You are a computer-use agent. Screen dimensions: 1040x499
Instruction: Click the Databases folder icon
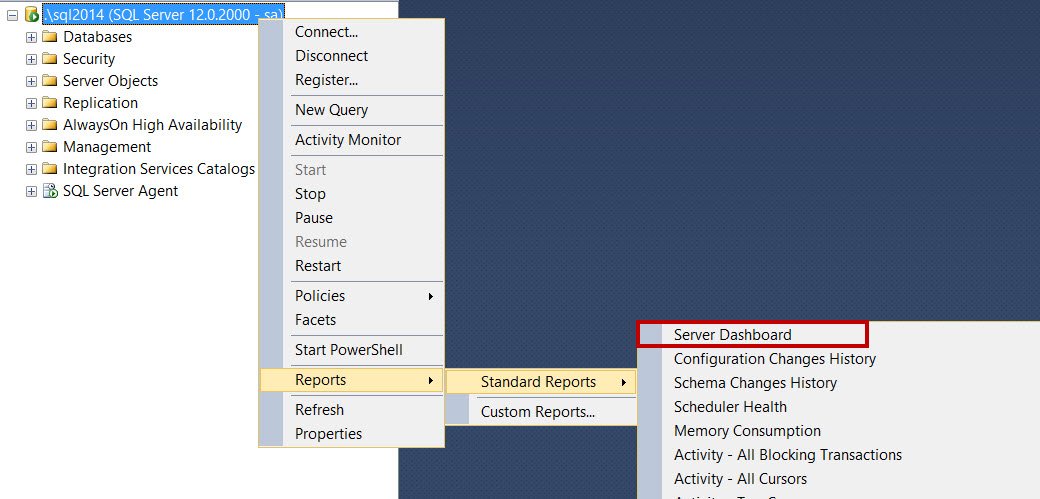click(x=50, y=36)
